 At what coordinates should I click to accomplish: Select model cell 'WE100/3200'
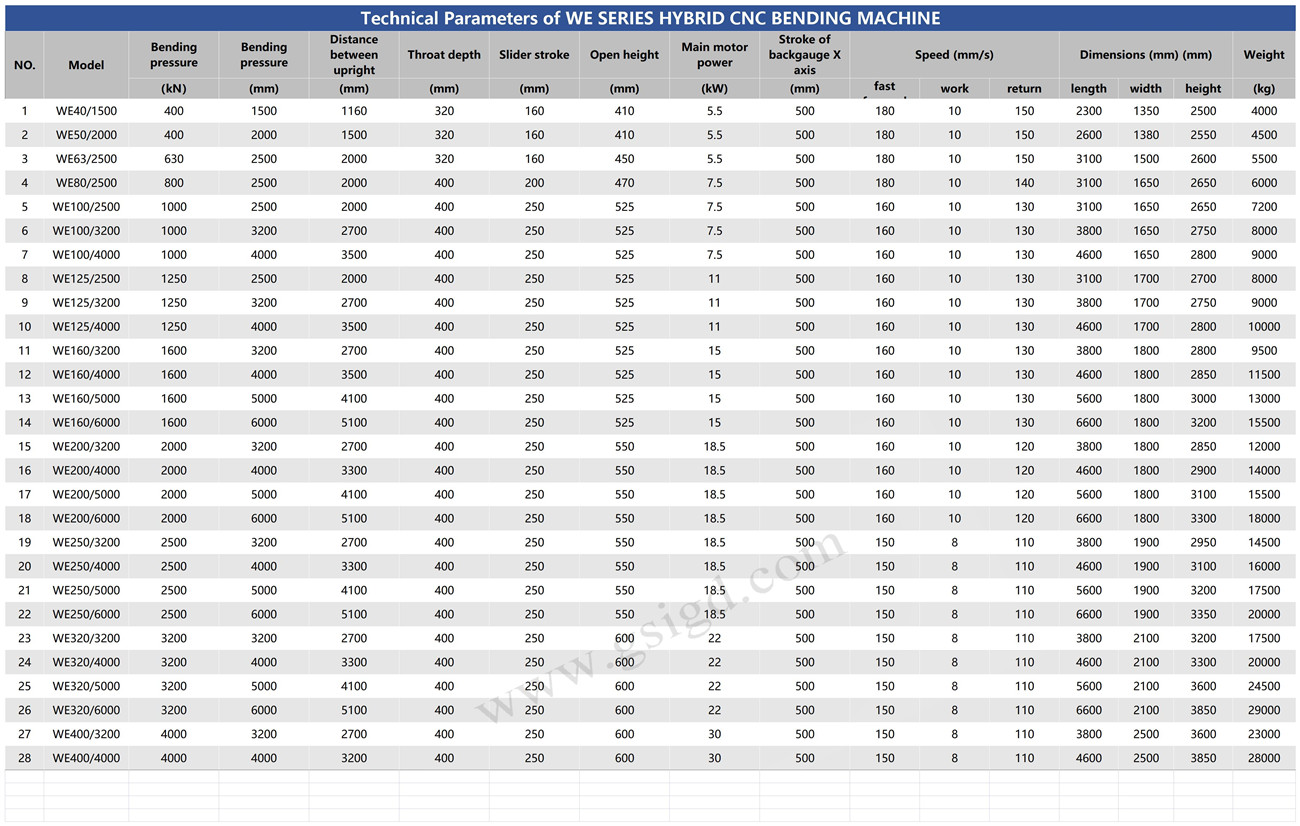(86, 231)
